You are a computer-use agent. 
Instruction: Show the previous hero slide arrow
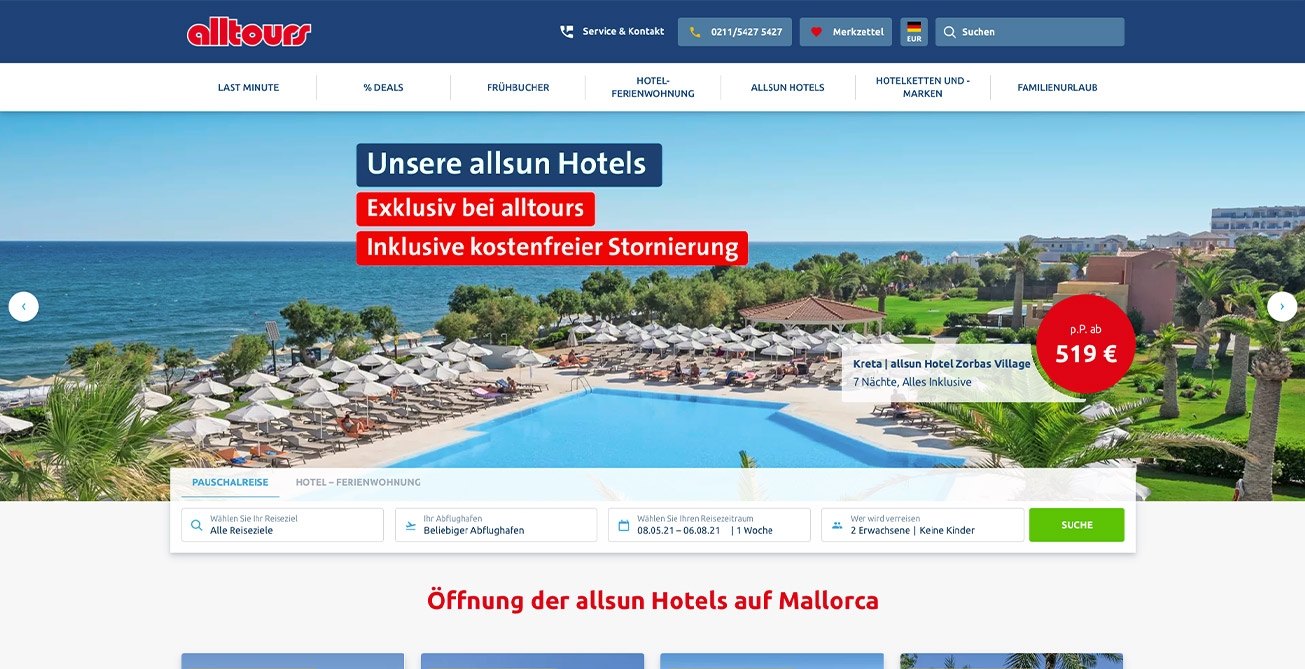tap(24, 306)
